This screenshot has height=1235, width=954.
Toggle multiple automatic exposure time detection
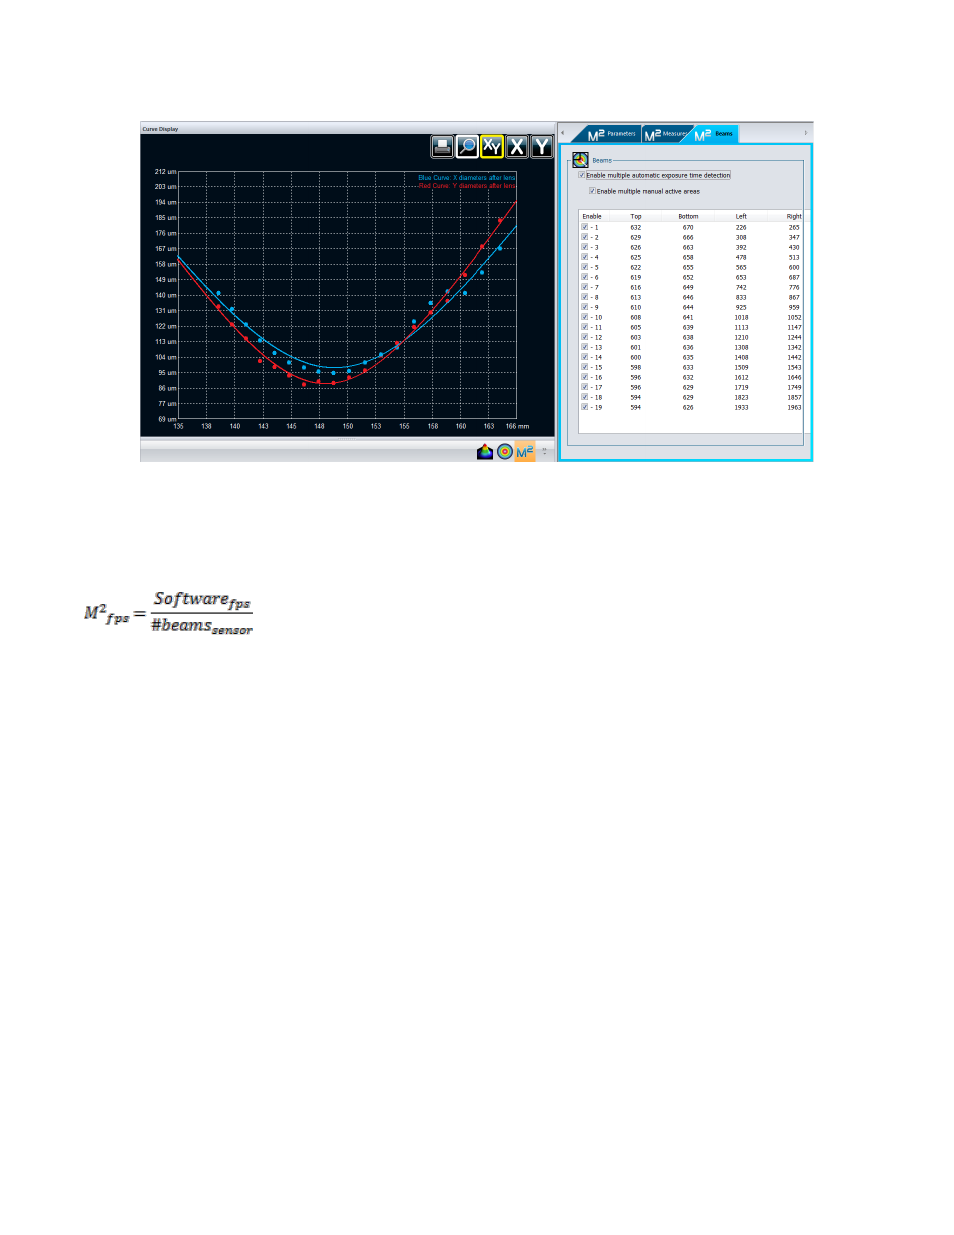(x=582, y=175)
